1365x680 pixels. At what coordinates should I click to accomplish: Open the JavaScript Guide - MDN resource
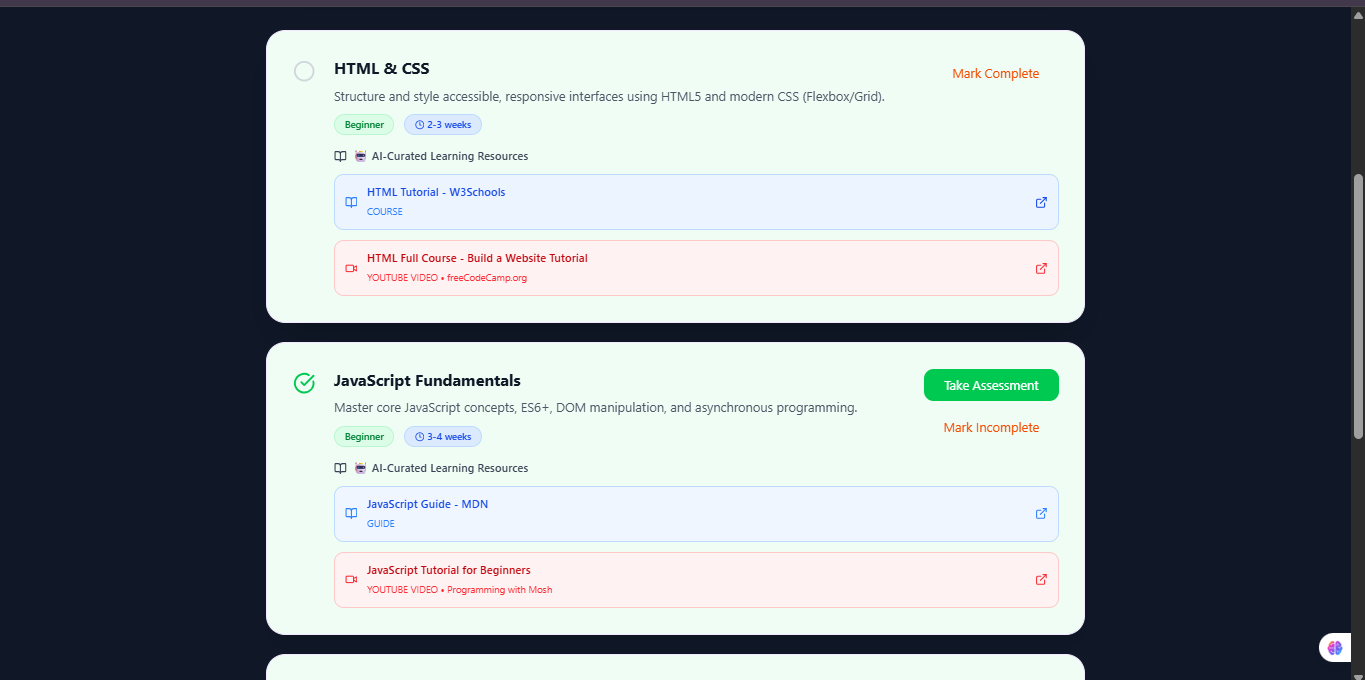[x=696, y=514]
